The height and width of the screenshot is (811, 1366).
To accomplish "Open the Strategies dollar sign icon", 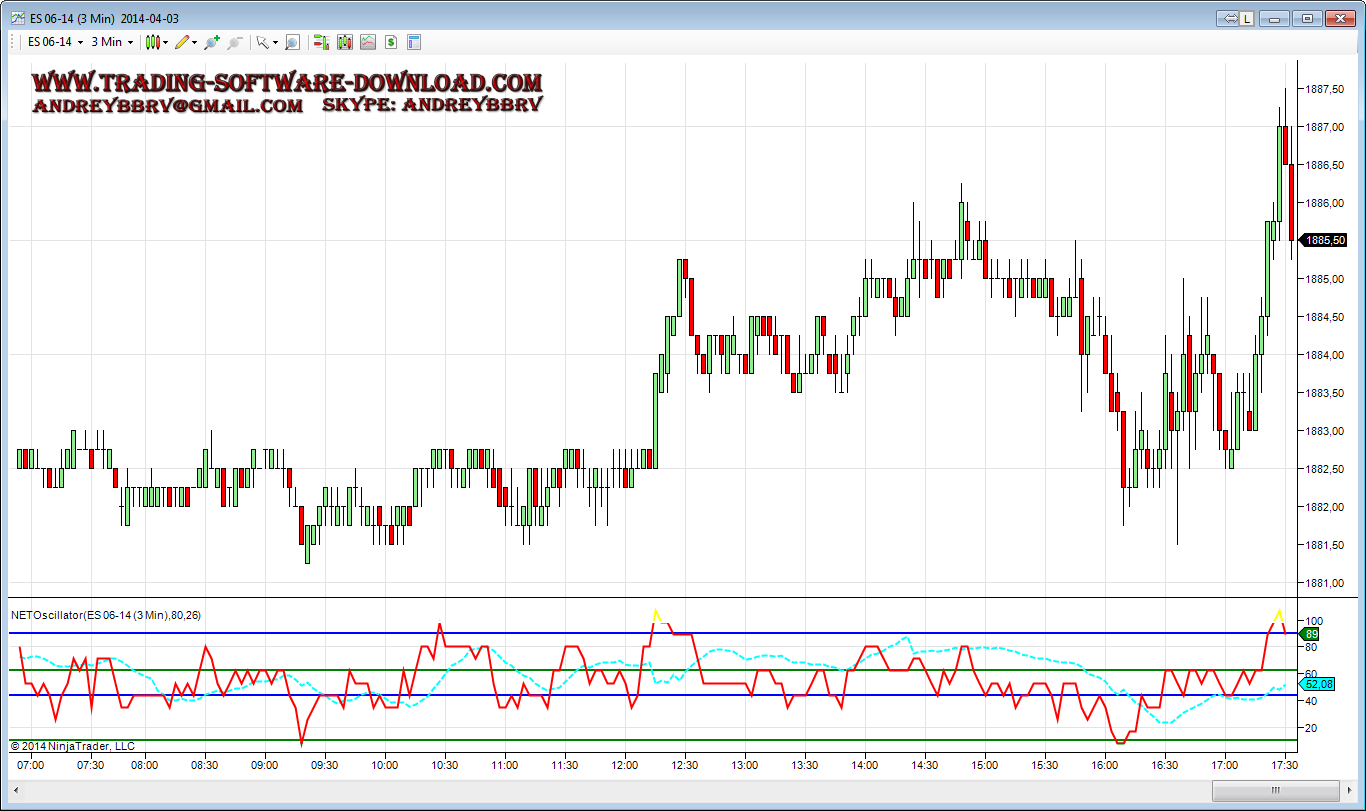I will pyautogui.click(x=390, y=42).
